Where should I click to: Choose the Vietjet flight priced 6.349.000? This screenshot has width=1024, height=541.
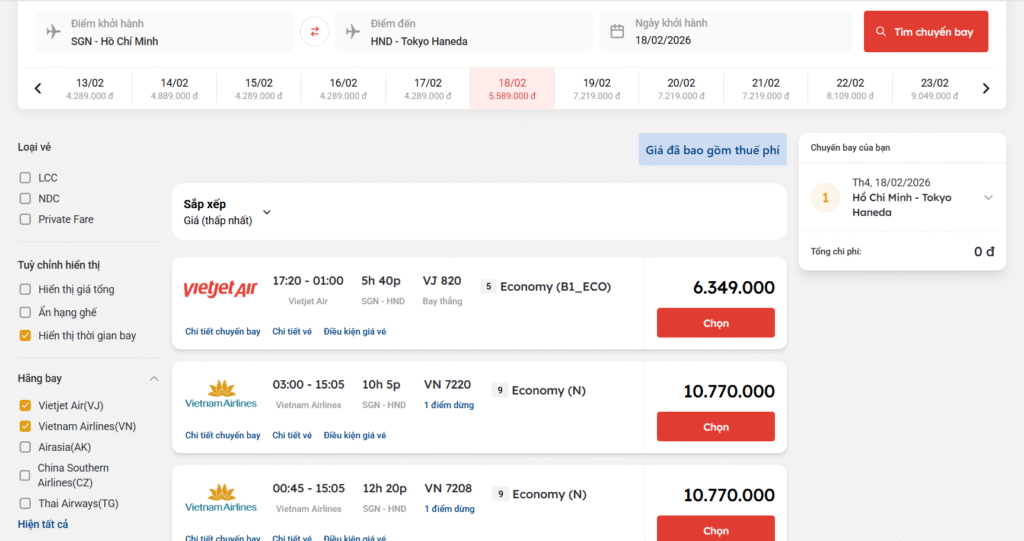click(x=715, y=323)
